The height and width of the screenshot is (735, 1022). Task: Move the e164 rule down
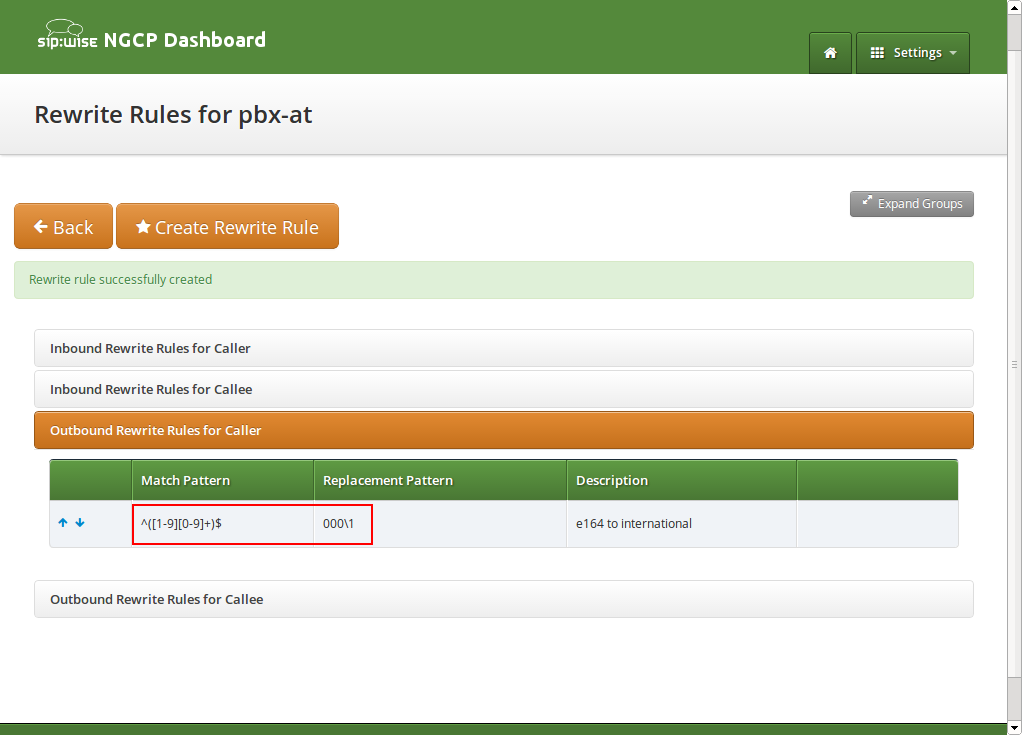point(80,523)
